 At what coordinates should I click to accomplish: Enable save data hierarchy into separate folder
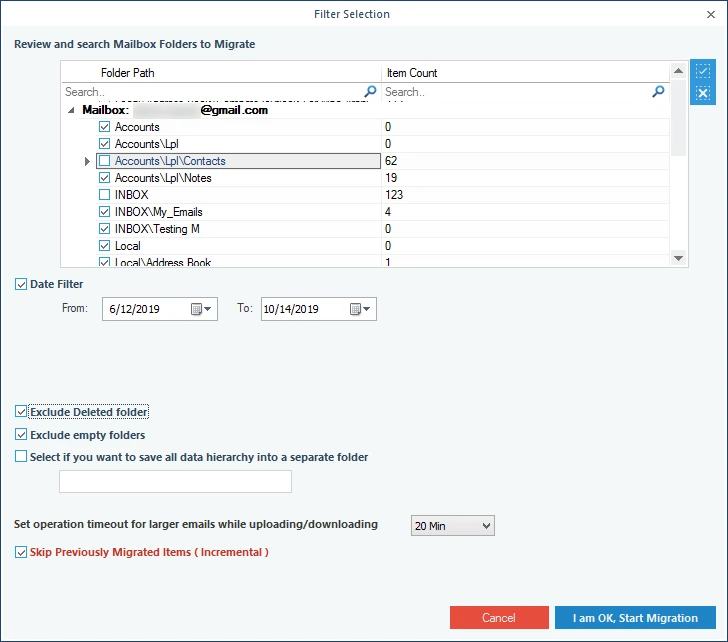pos(21,457)
